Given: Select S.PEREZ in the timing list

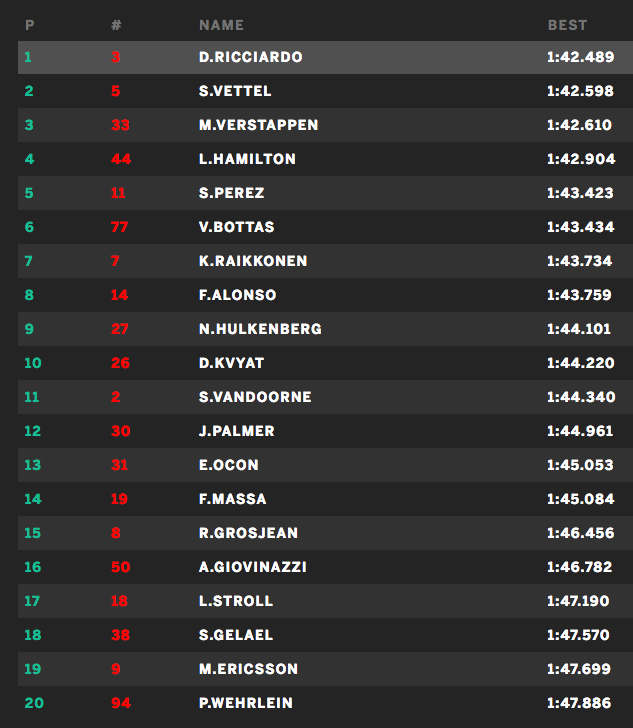Looking at the screenshot, I should click(x=231, y=193).
